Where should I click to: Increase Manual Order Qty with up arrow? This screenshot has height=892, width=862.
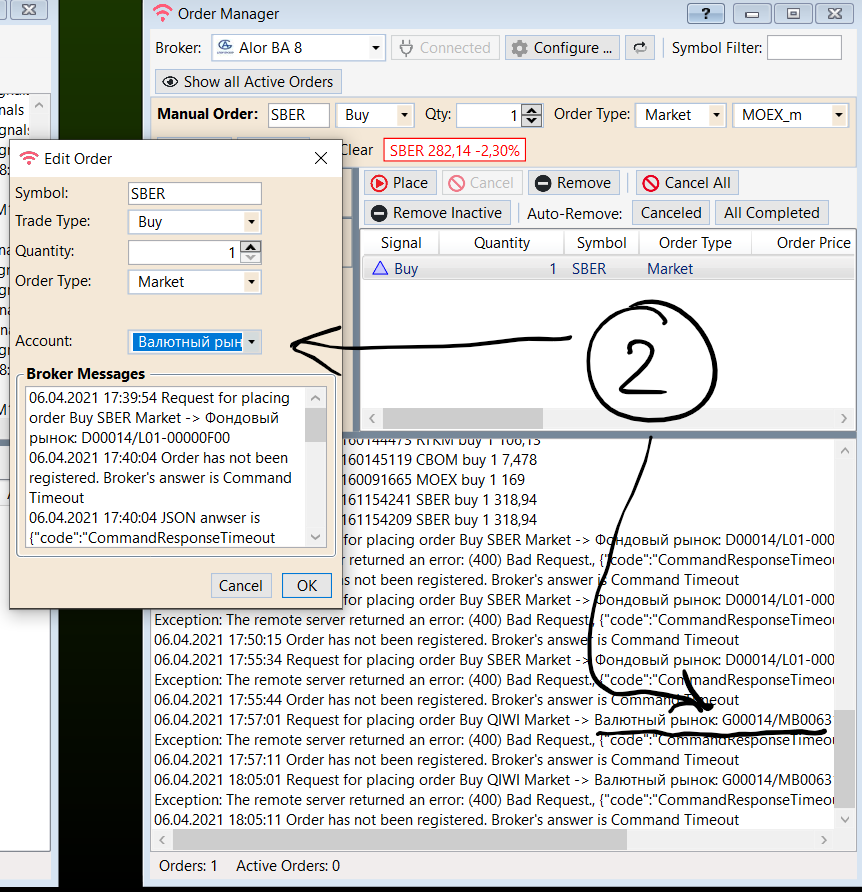point(531,110)
